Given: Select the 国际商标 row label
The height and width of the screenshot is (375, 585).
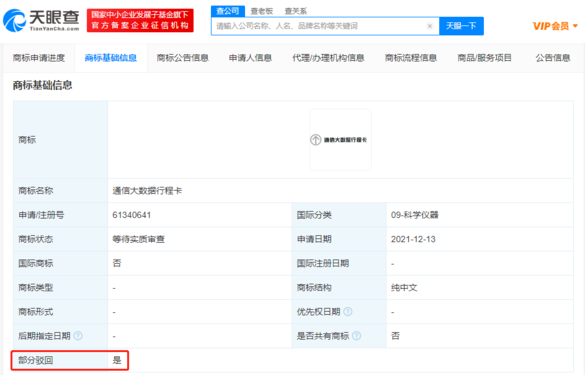Looking at the screenshot, I should pos(36,263).
